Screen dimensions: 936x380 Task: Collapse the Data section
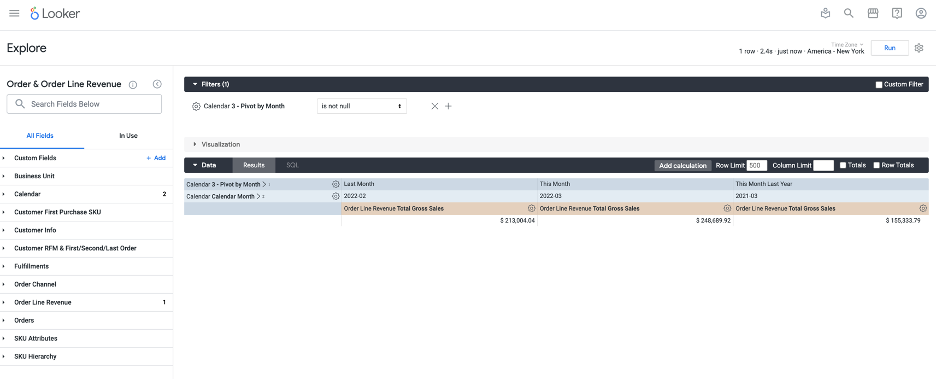(195, 165)
